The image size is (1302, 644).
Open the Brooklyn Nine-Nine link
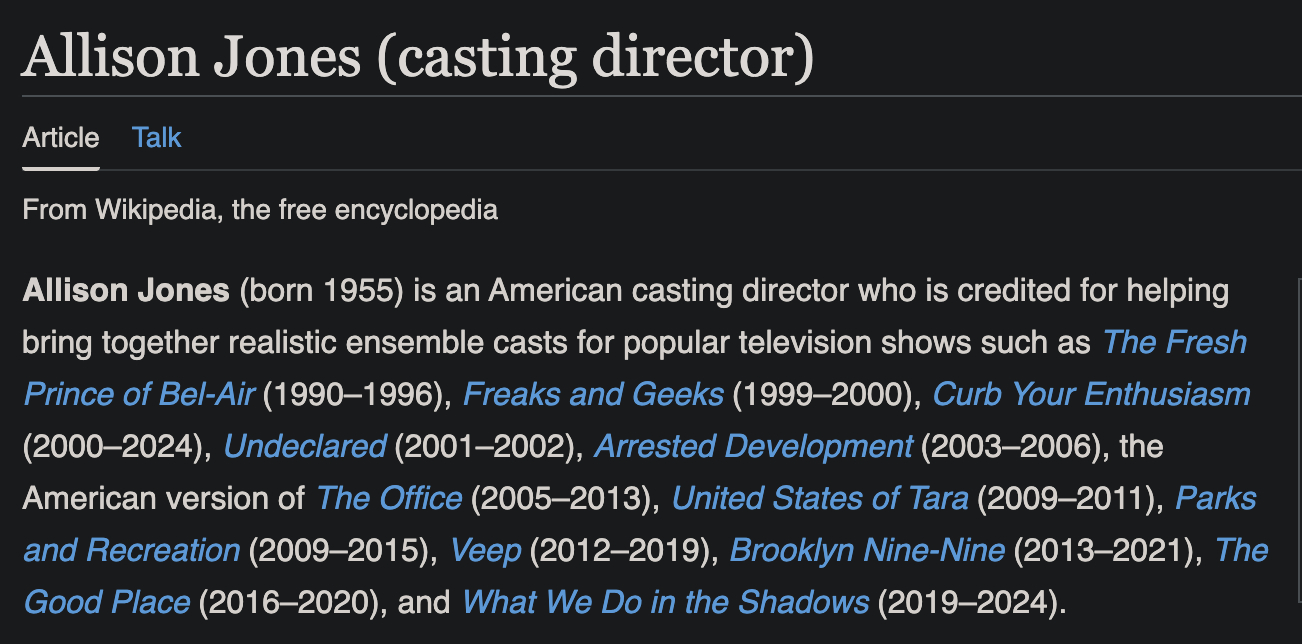coord(867,550)
